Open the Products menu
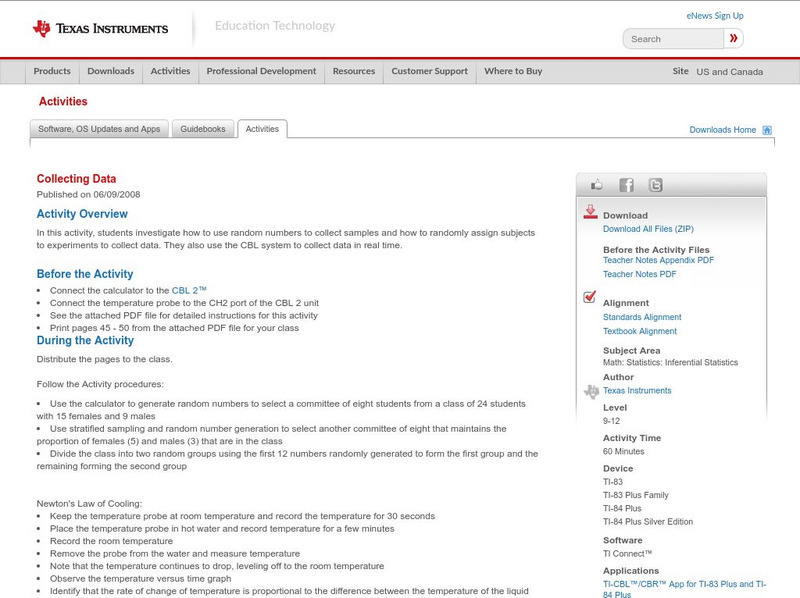Viewport: 800px width, 598px height. [x=52, y=71]
